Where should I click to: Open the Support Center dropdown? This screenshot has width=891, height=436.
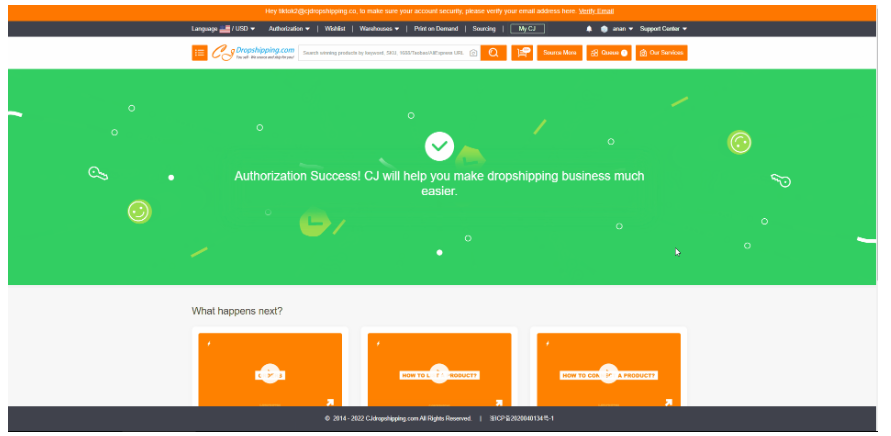coord(663,29)
